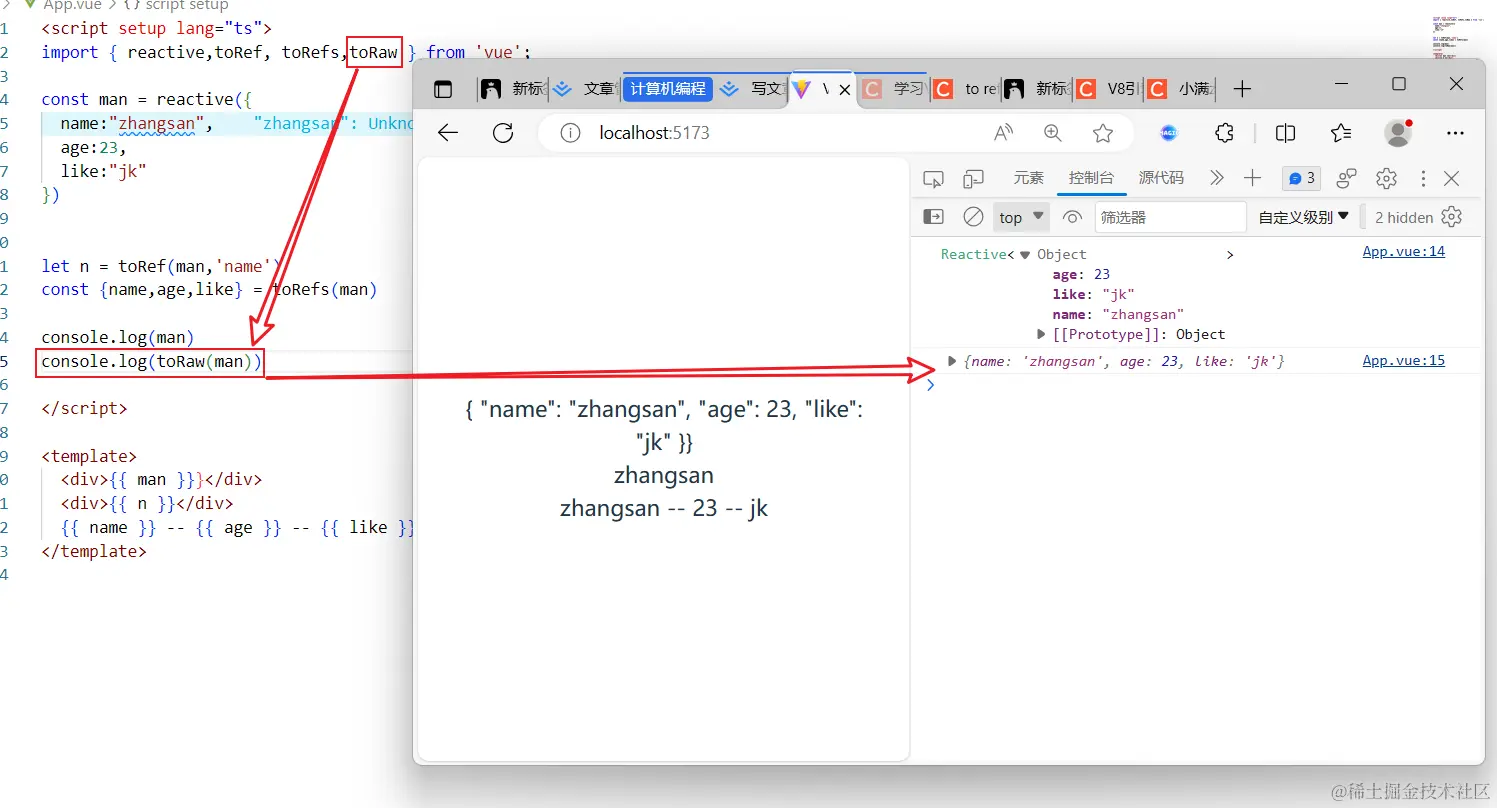Open DevTools settings gear
1497x808 pixels.
point(1386,178)
